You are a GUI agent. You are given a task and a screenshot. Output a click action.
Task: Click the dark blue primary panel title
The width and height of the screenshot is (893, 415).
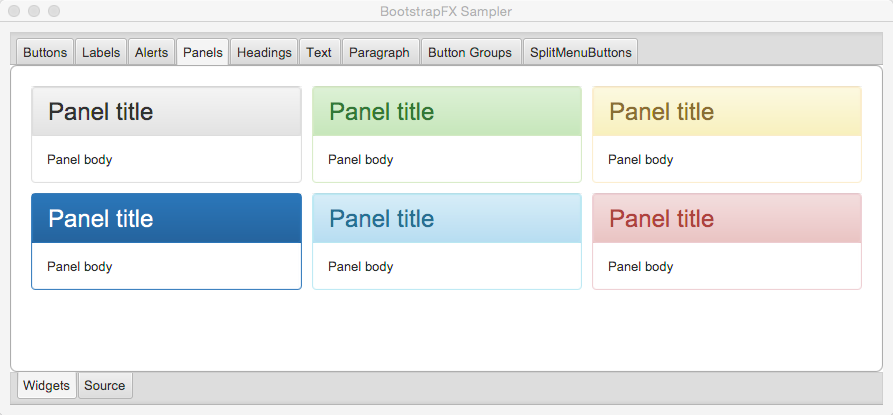point(101,219)
